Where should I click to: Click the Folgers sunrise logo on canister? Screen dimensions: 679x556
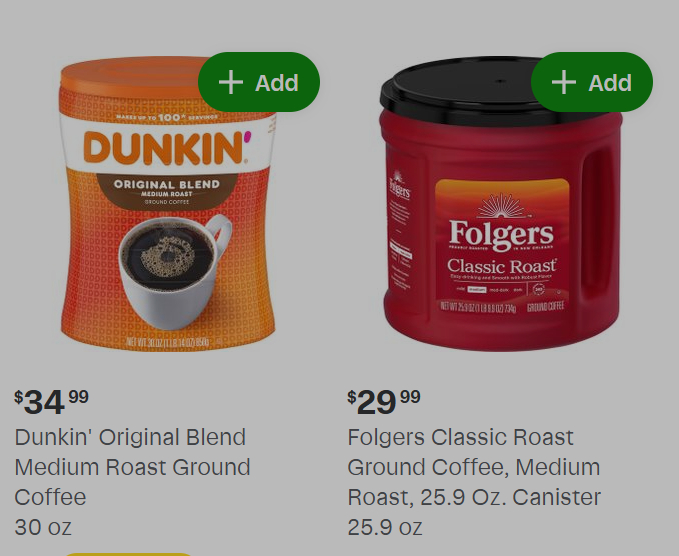pyautogui.click(x=501, y=223)
